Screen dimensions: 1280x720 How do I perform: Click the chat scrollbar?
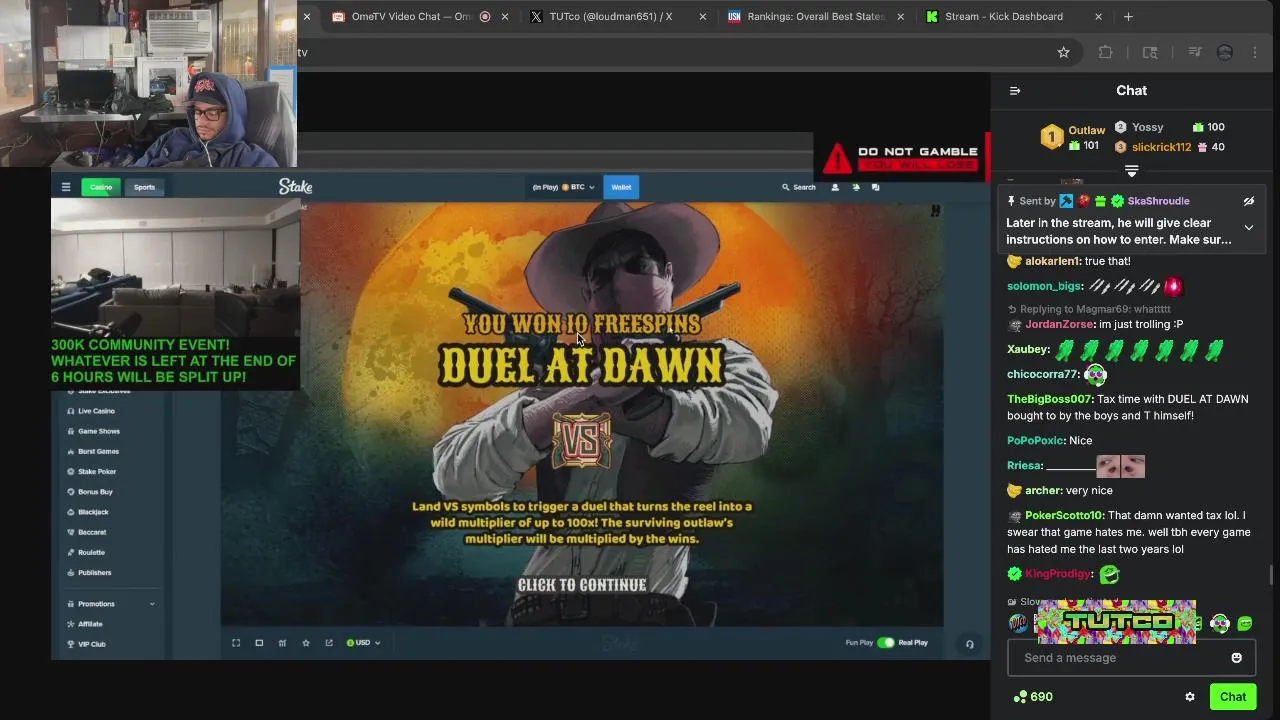point(1271,575)
